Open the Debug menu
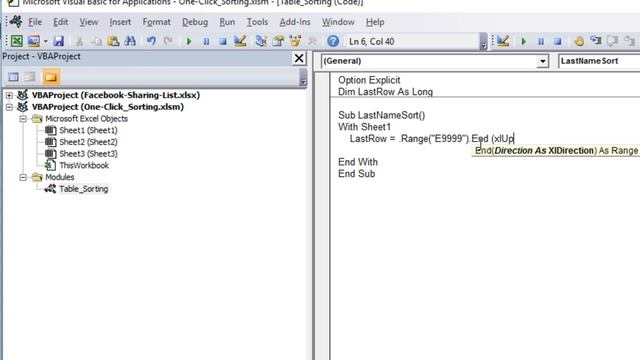 click(x=195, y=22)
